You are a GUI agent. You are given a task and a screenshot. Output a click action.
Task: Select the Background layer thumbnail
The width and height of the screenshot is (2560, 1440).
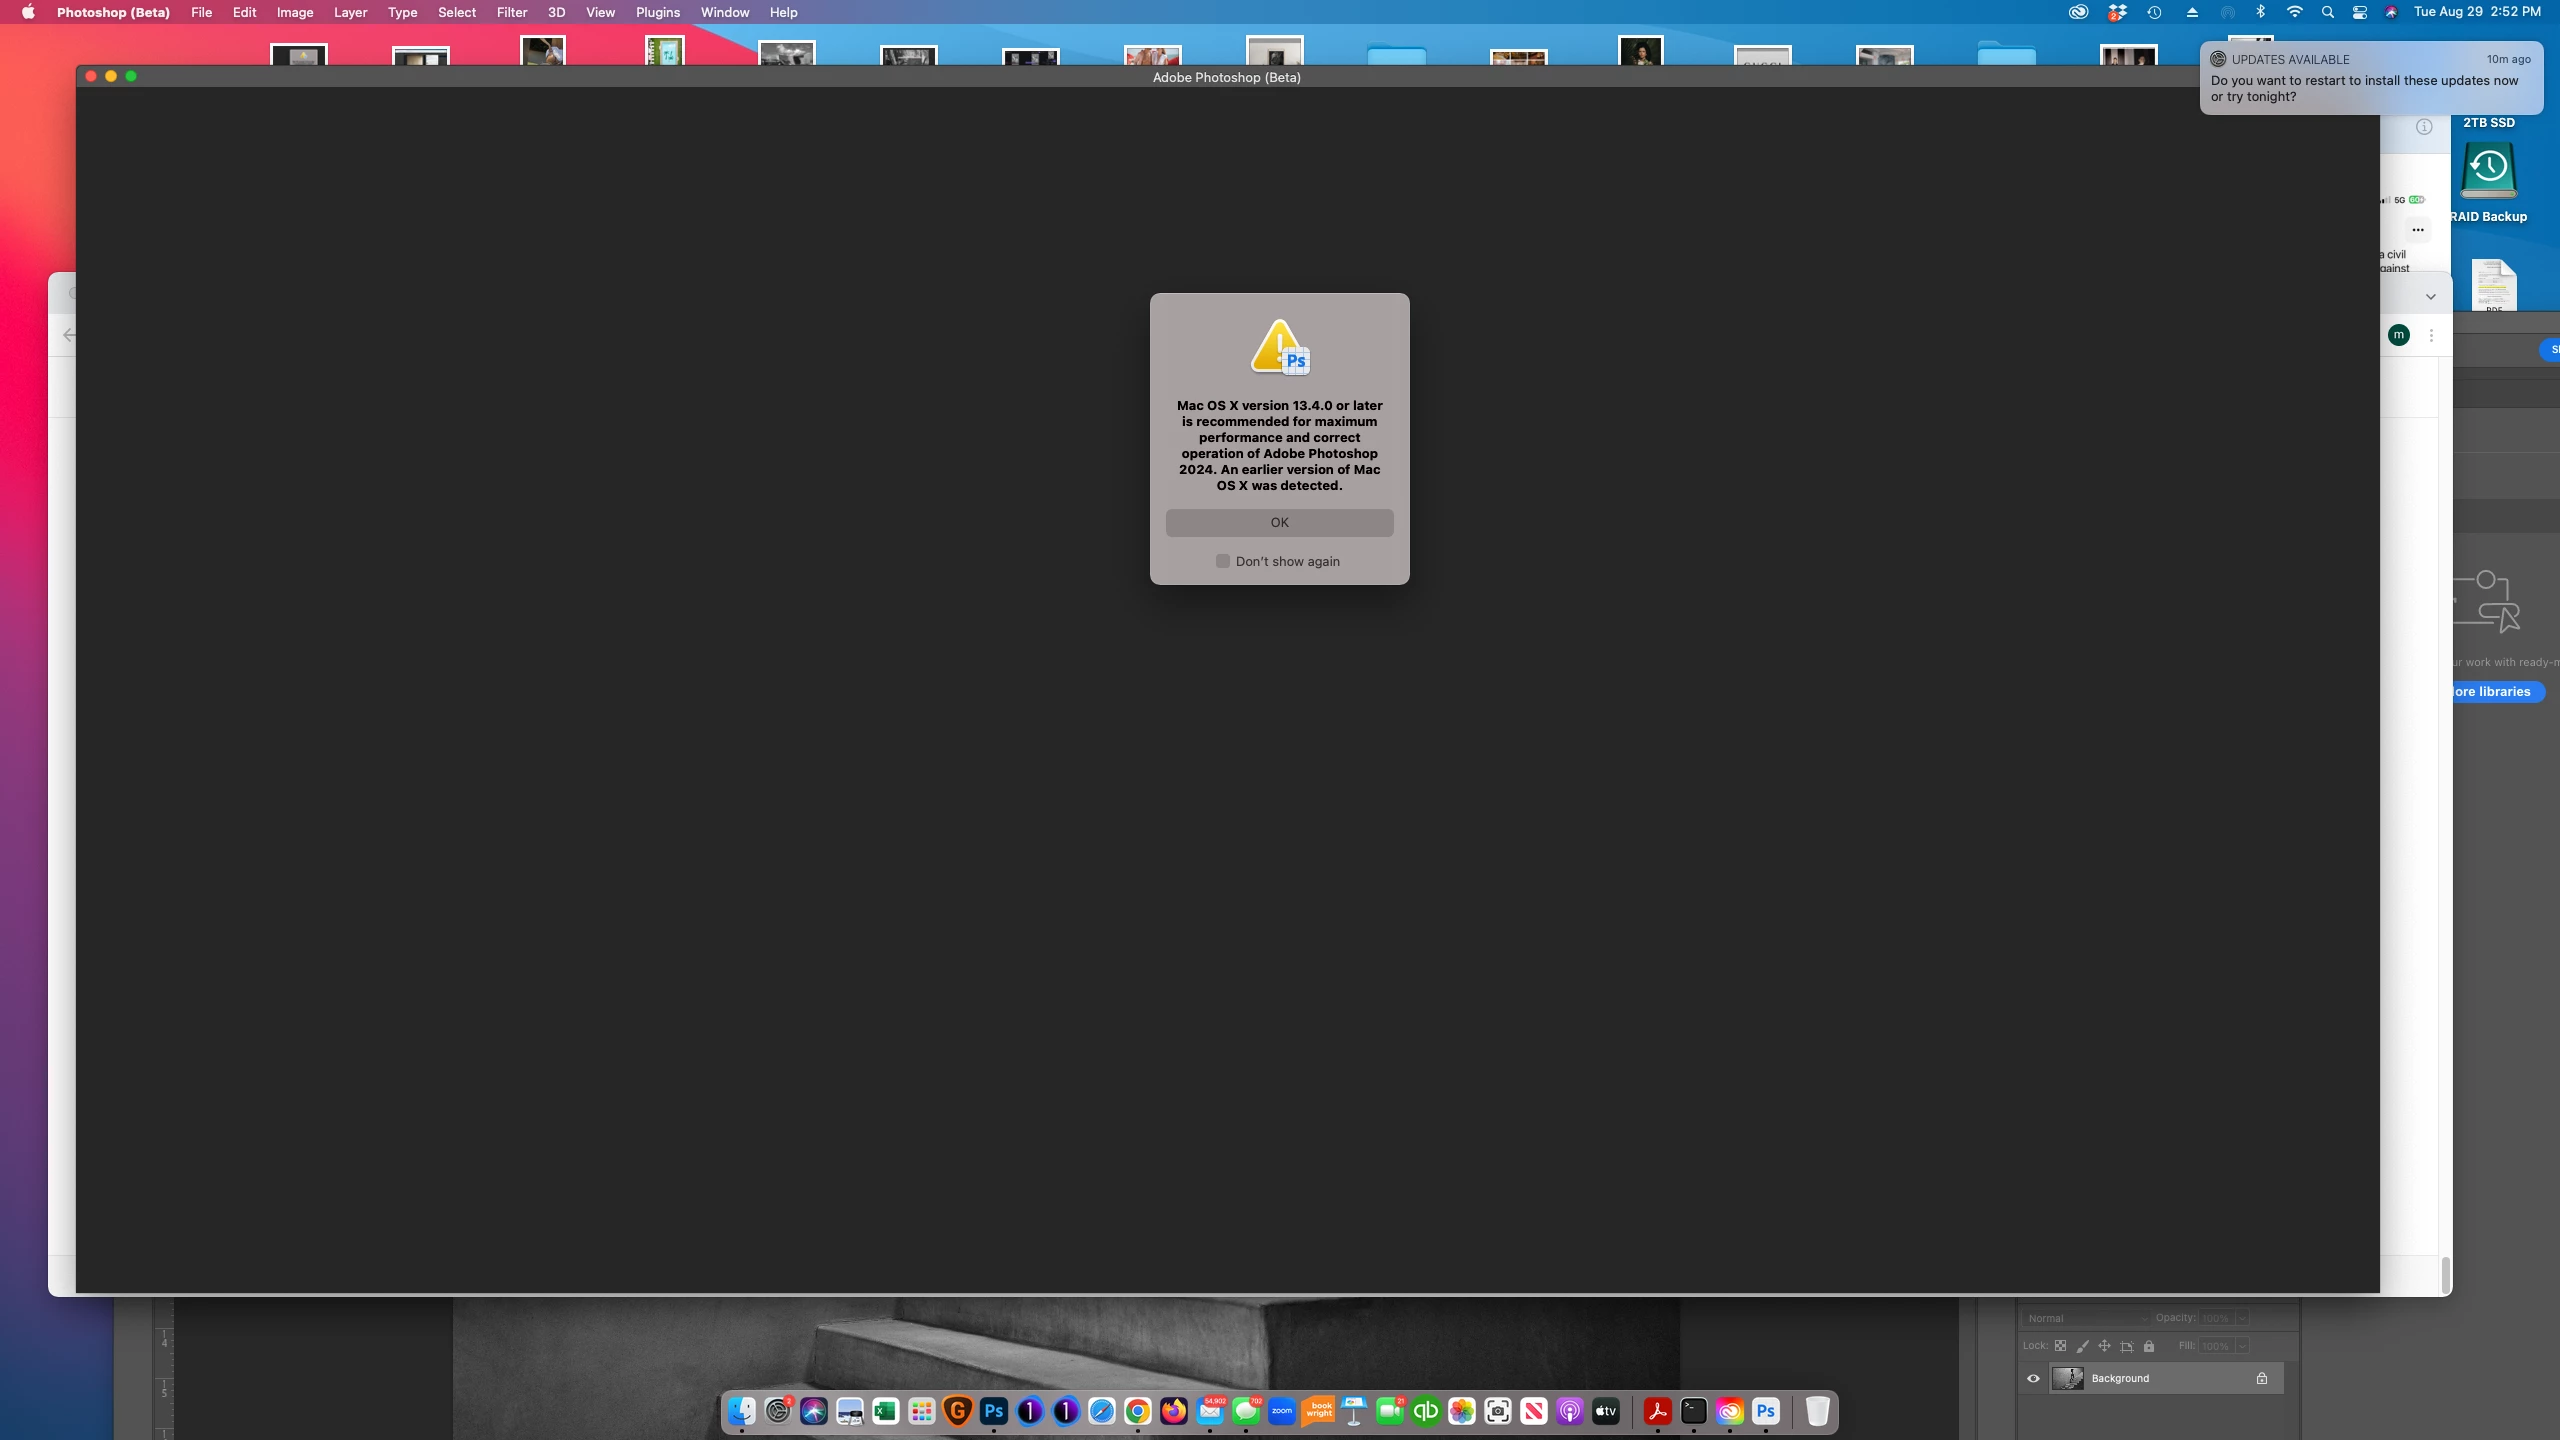click(x=2067, y=1378)
